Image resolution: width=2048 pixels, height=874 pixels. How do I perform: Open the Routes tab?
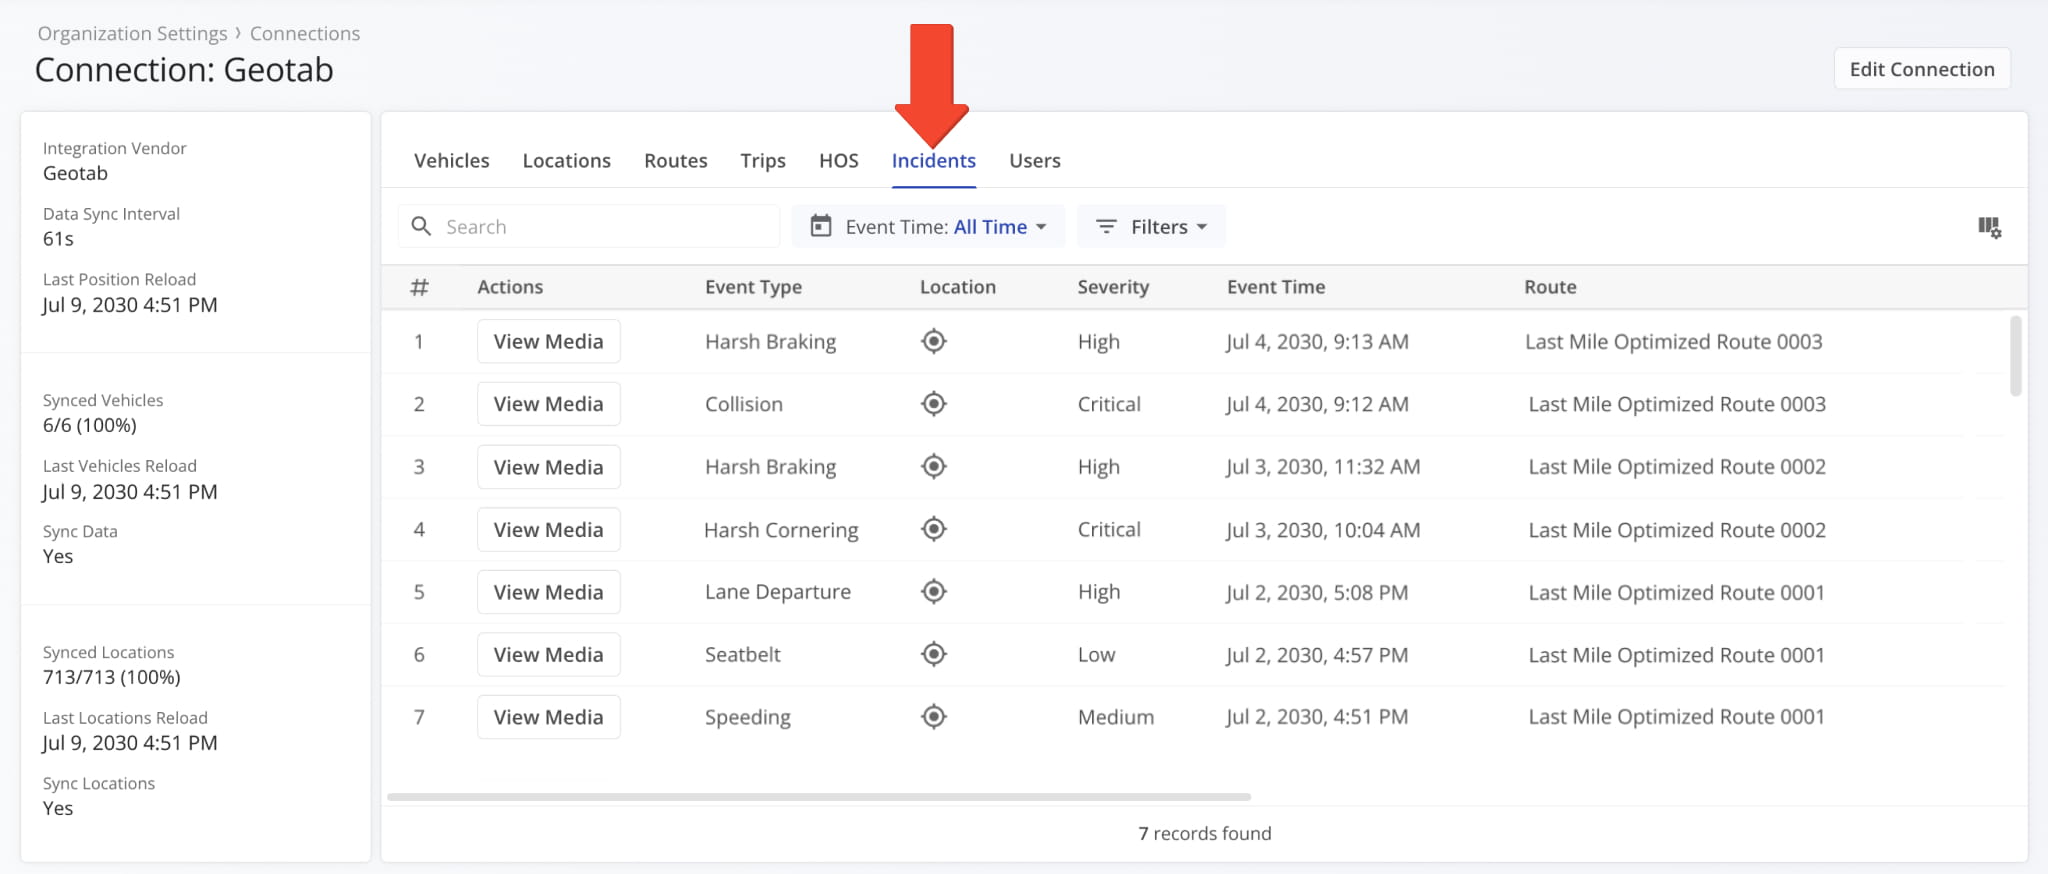676,161
